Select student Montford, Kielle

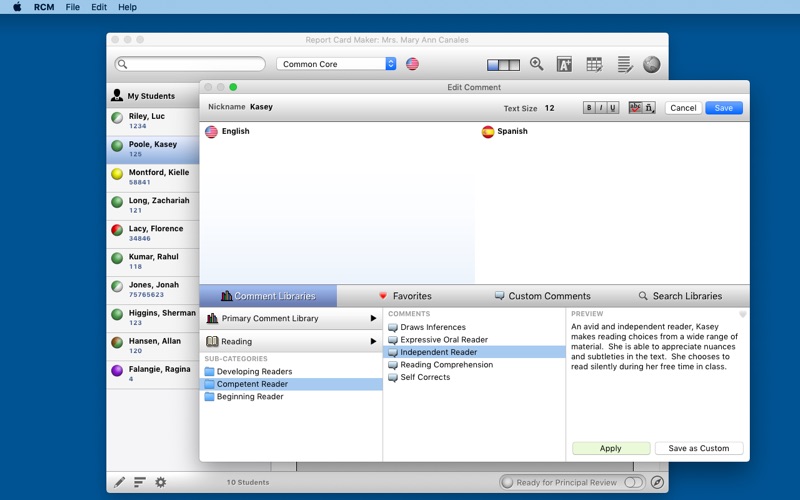tap(153, 178)
